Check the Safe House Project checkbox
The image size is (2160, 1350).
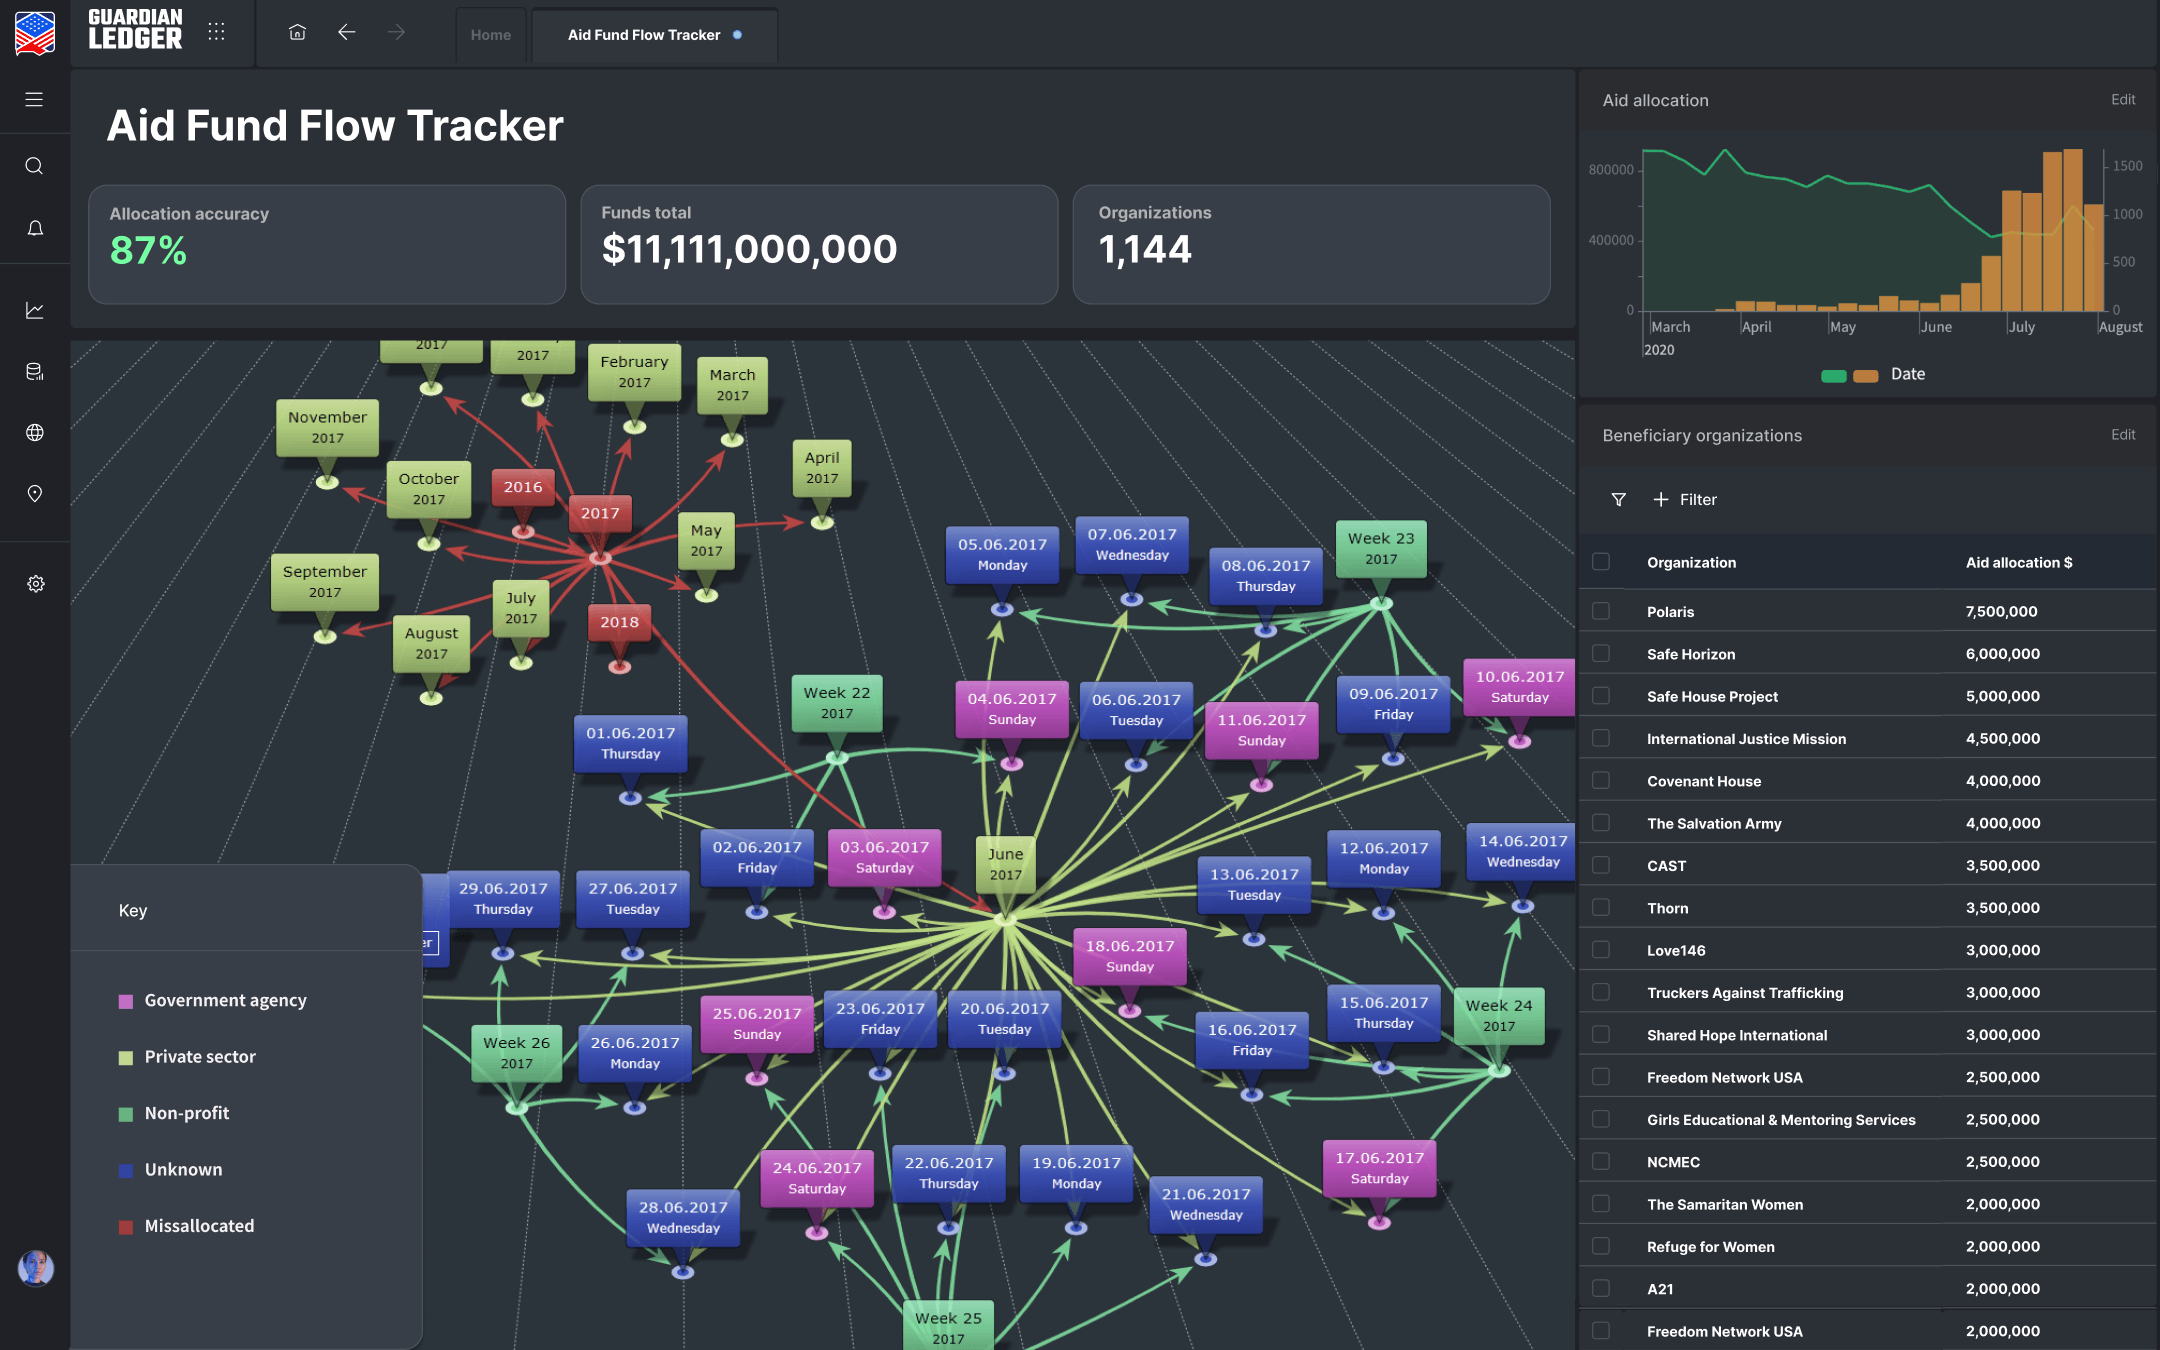[x=1601, y=696]
